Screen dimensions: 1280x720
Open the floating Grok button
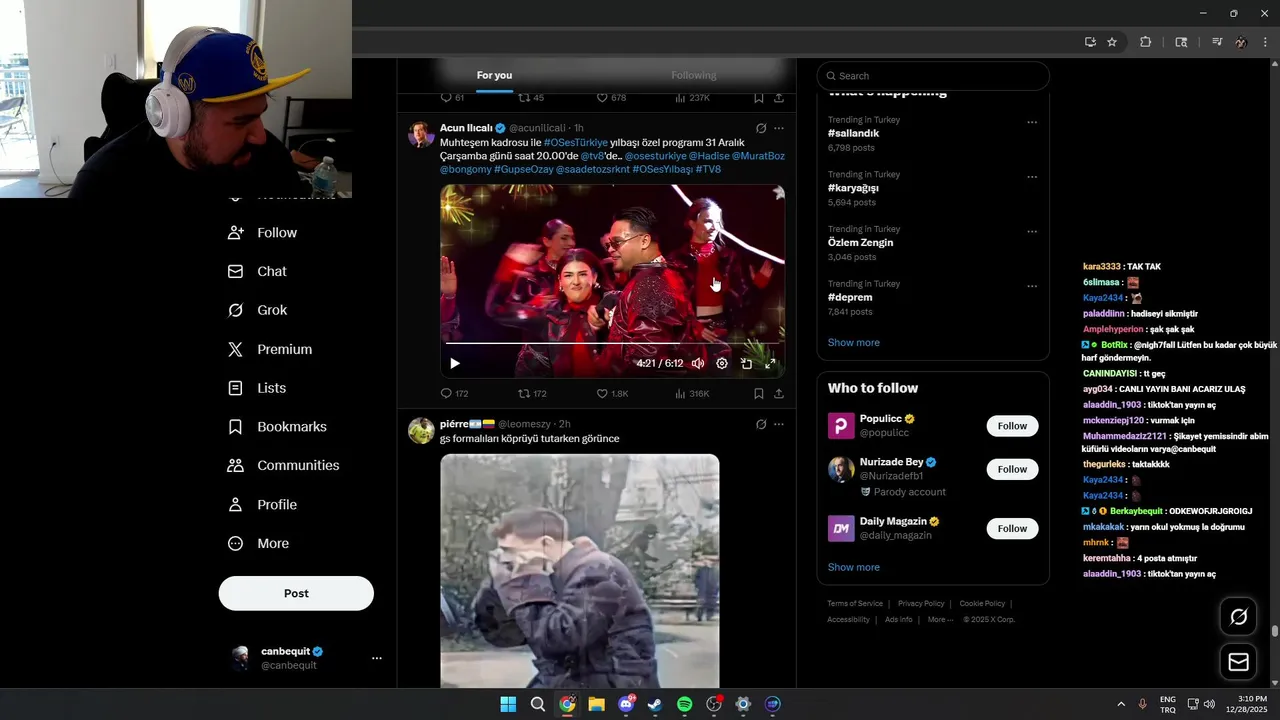[1239, 617]
